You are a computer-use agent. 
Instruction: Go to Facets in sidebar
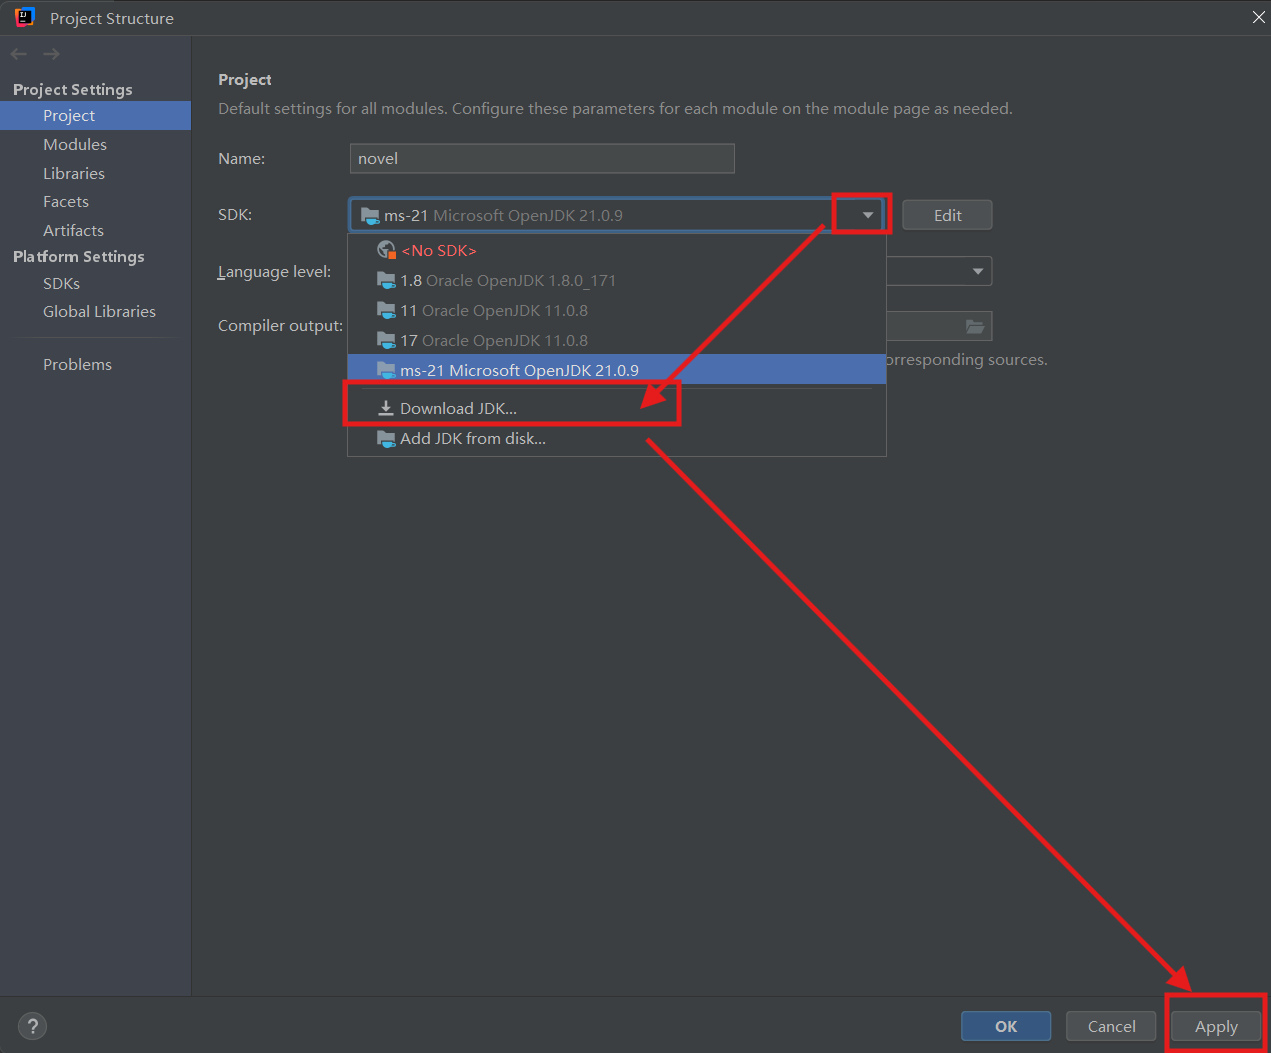95,201
